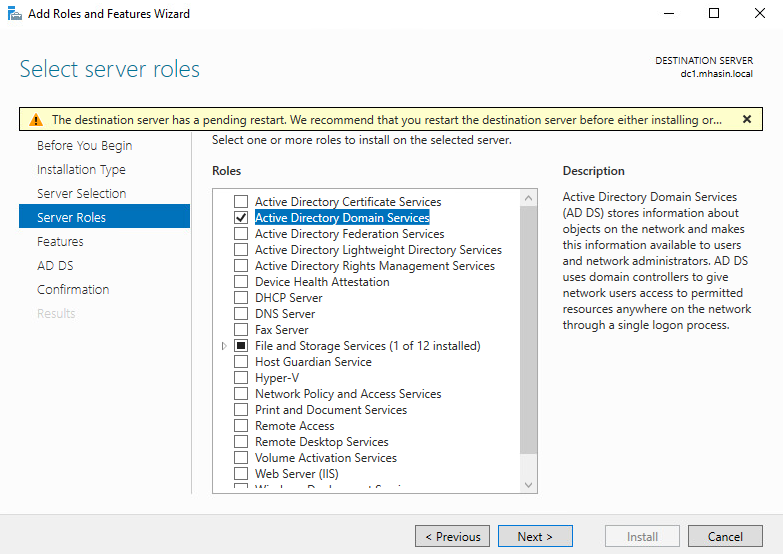This screenshot has width=783, height=554.
Task: Enable the DNS Server role checkbox
Action: click(241, 313)
